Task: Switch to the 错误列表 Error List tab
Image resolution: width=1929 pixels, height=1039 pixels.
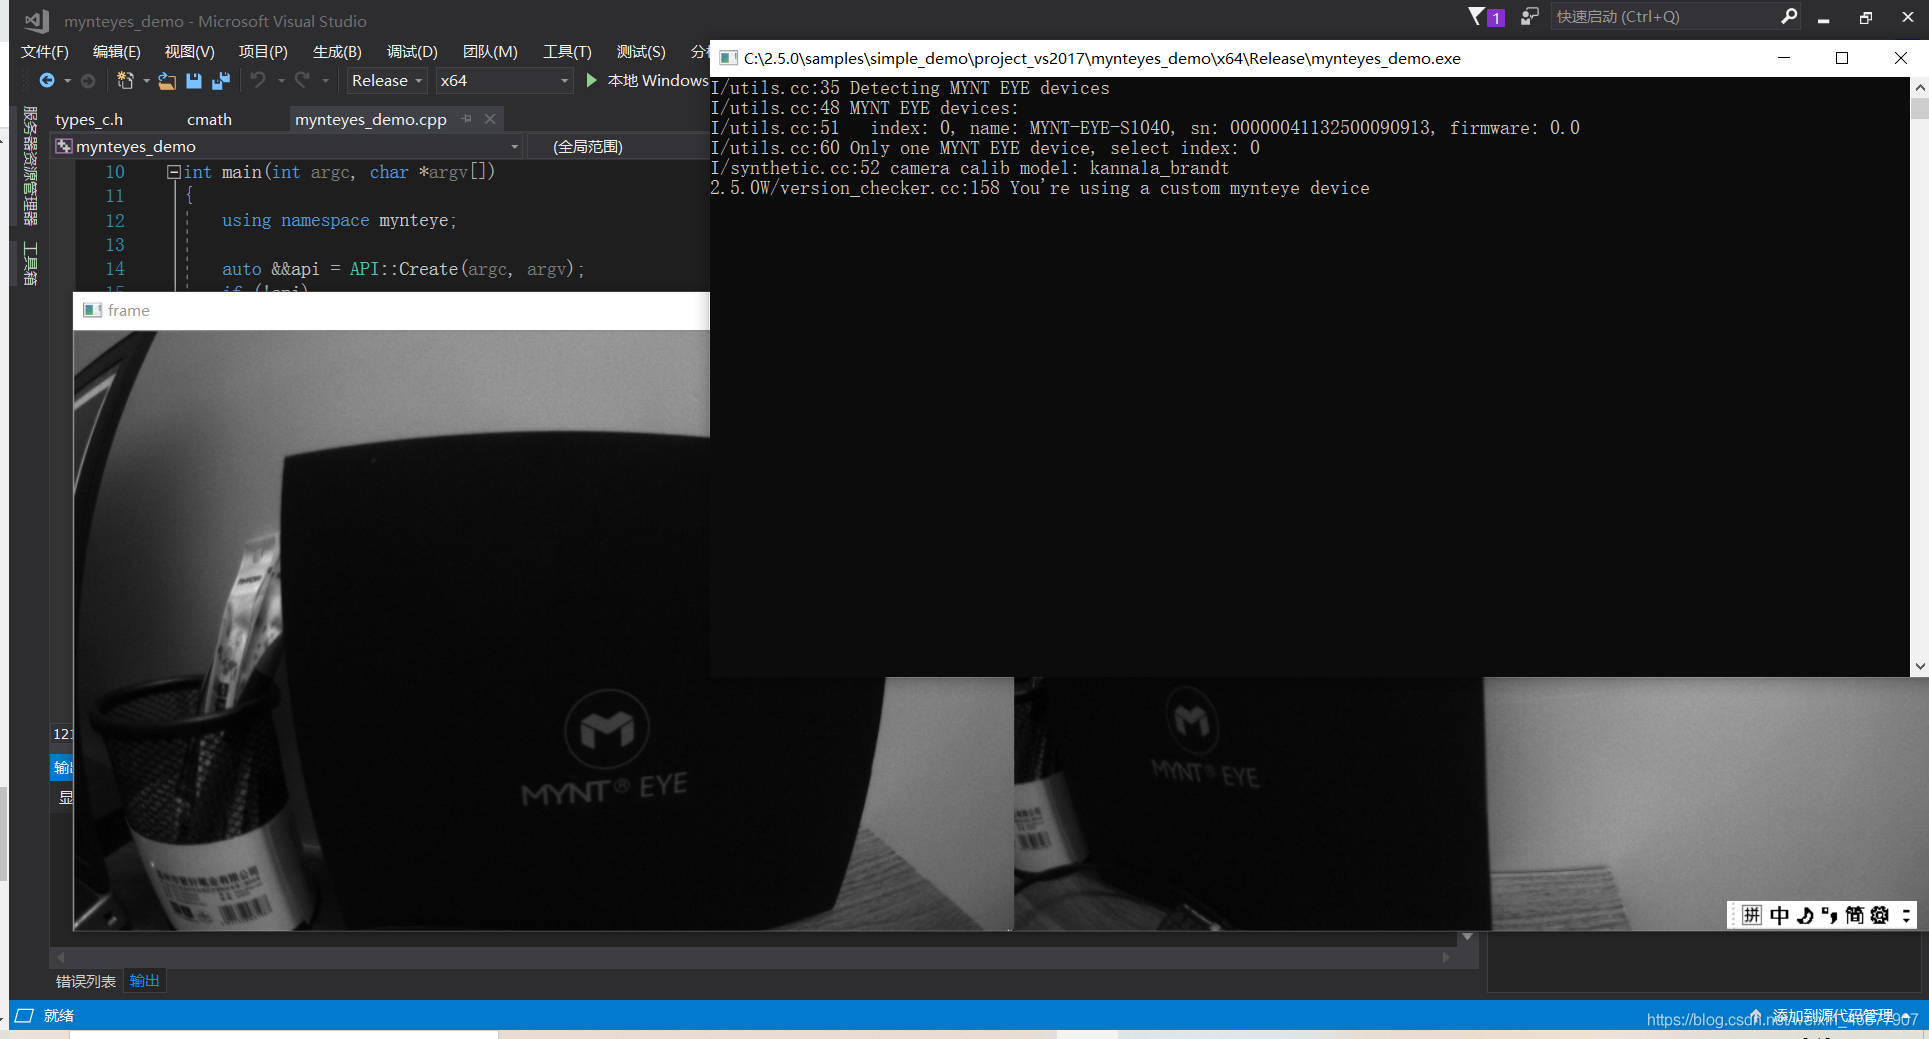Action: coord(86,981)
